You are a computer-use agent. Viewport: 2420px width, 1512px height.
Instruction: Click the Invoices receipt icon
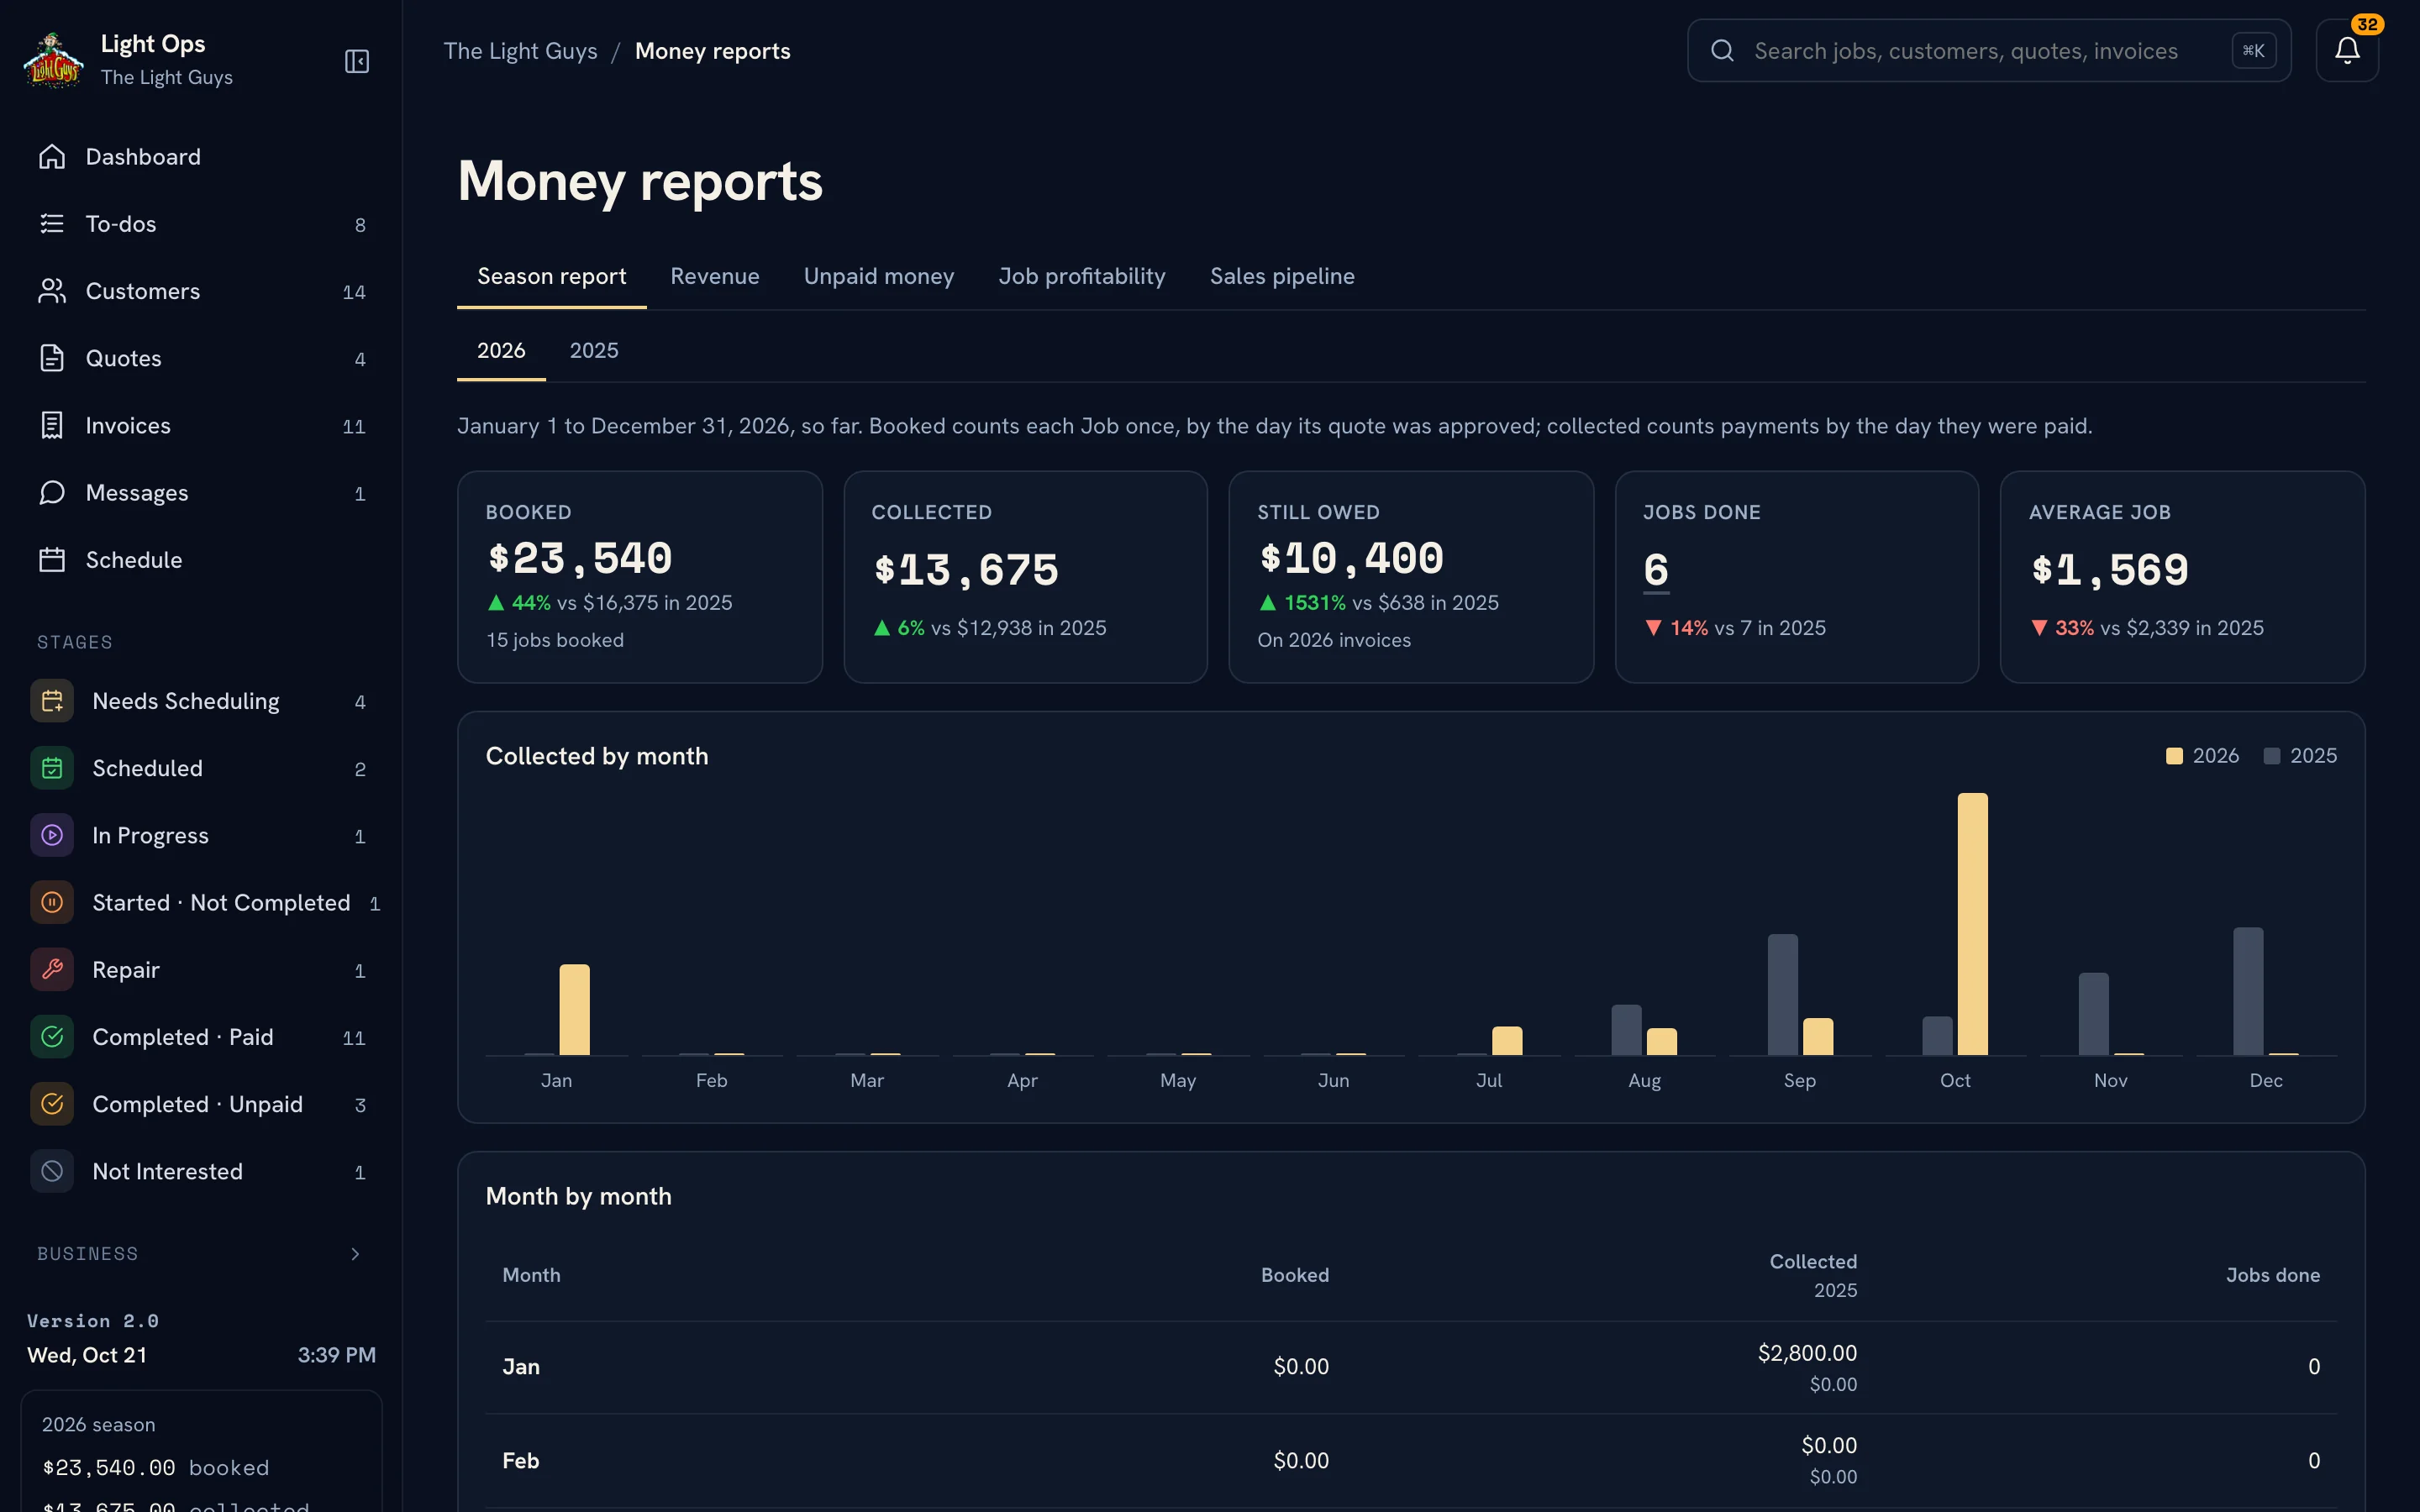coord(52,425)
